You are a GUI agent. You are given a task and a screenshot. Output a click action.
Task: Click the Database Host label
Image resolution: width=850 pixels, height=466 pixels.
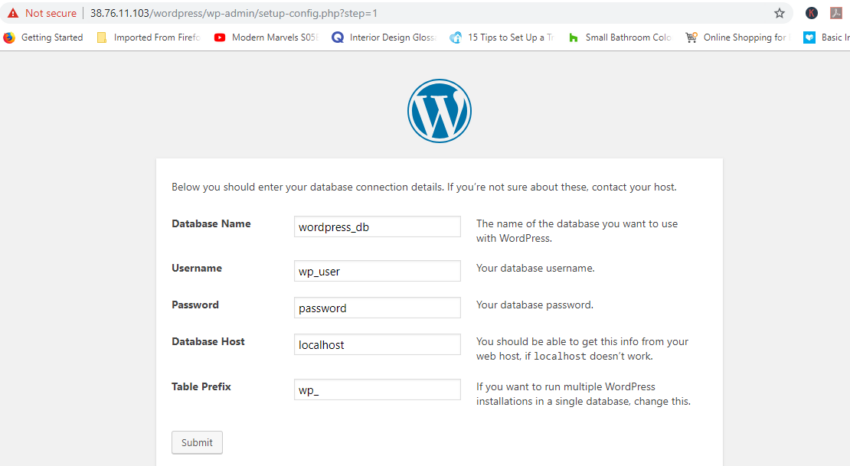pyautogui.click(x=208, y=341)
